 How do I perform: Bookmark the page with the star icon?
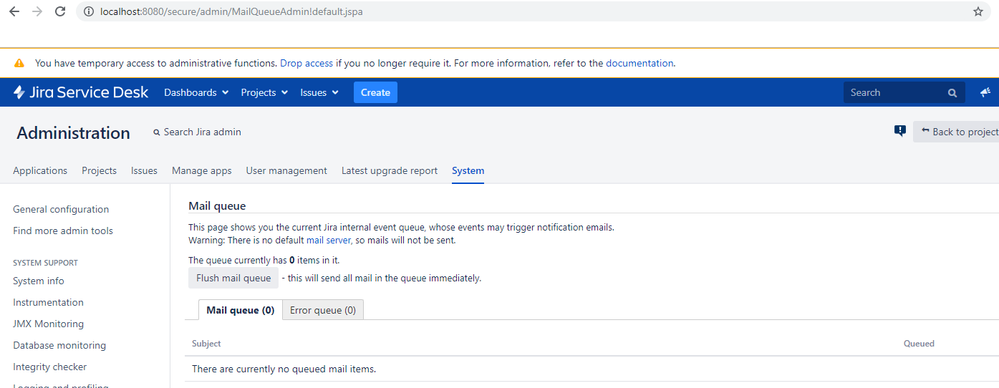pyautogui.click(x=978, y=11)
